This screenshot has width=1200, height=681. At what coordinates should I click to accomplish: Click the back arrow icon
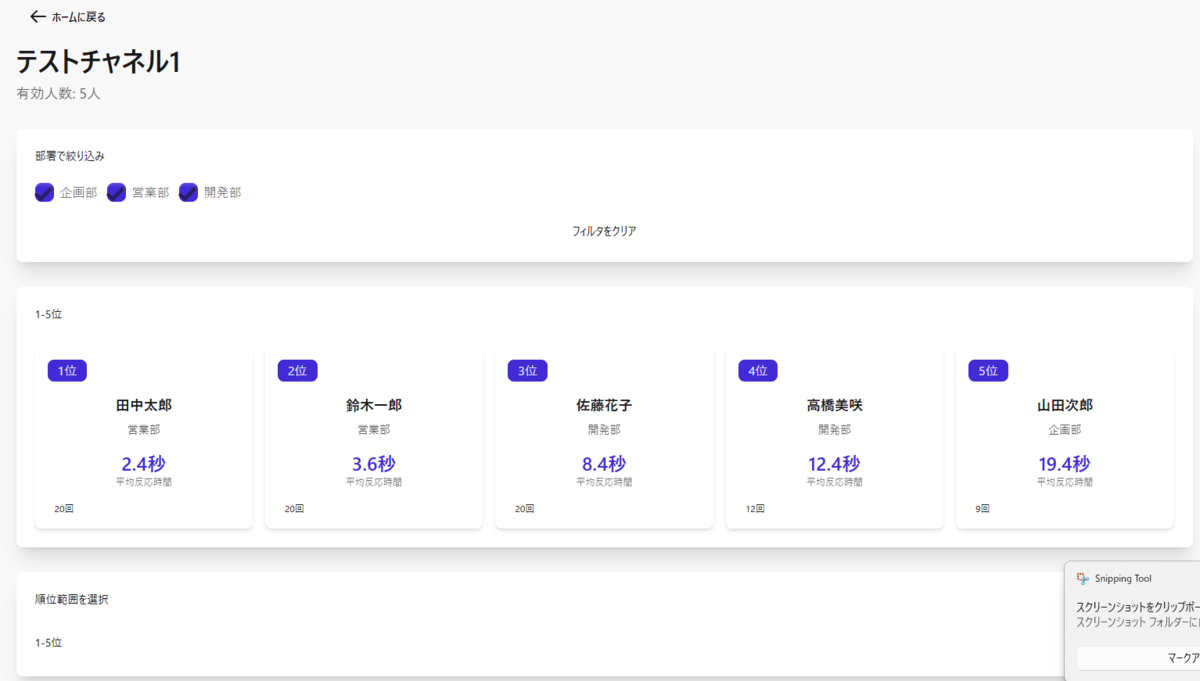pos(38,17)
